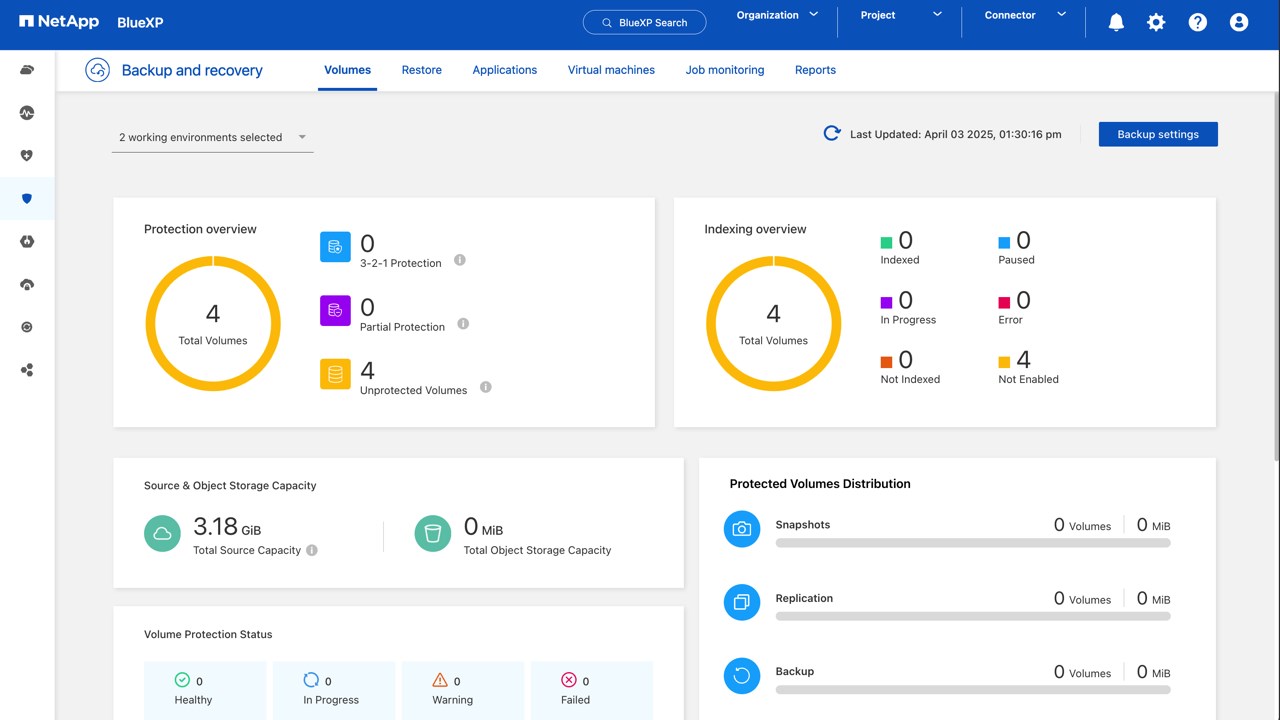Click the info icon beside Unprotected Volumes
Screen dimensions: 1280x720
coord(486,387)
